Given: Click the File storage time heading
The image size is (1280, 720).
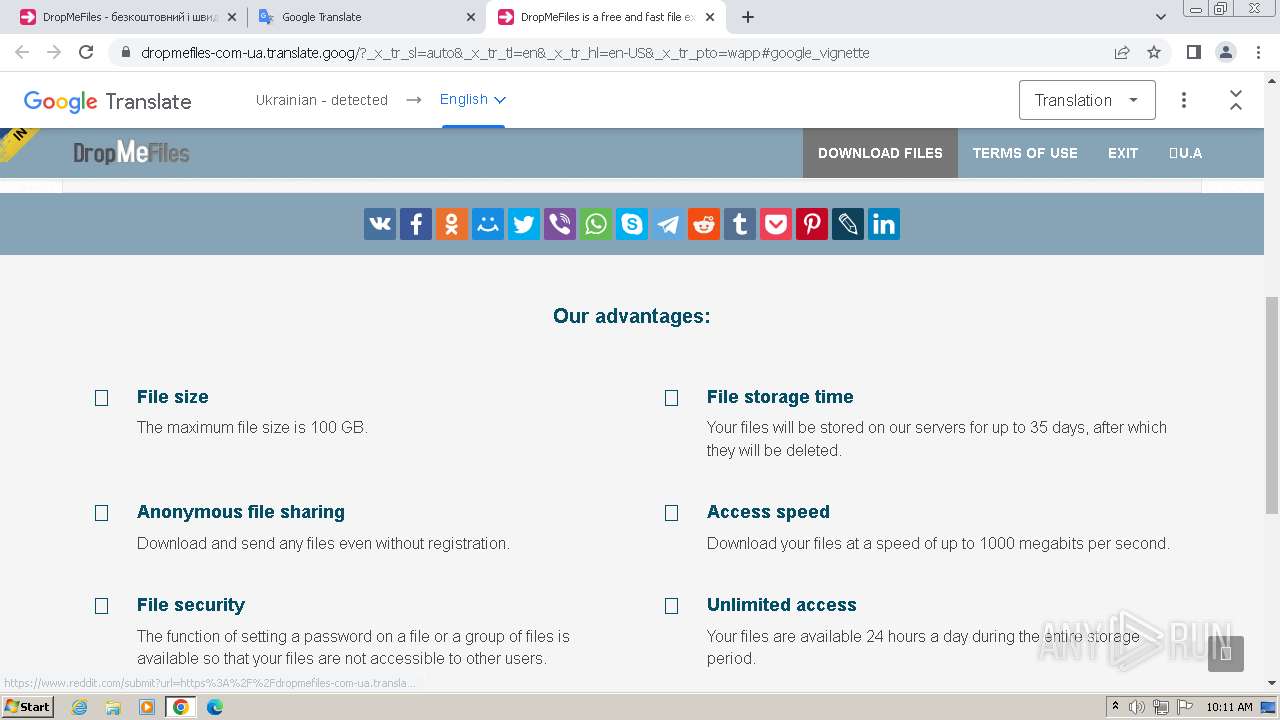Looking at the screenshot, I should [780, 397].
